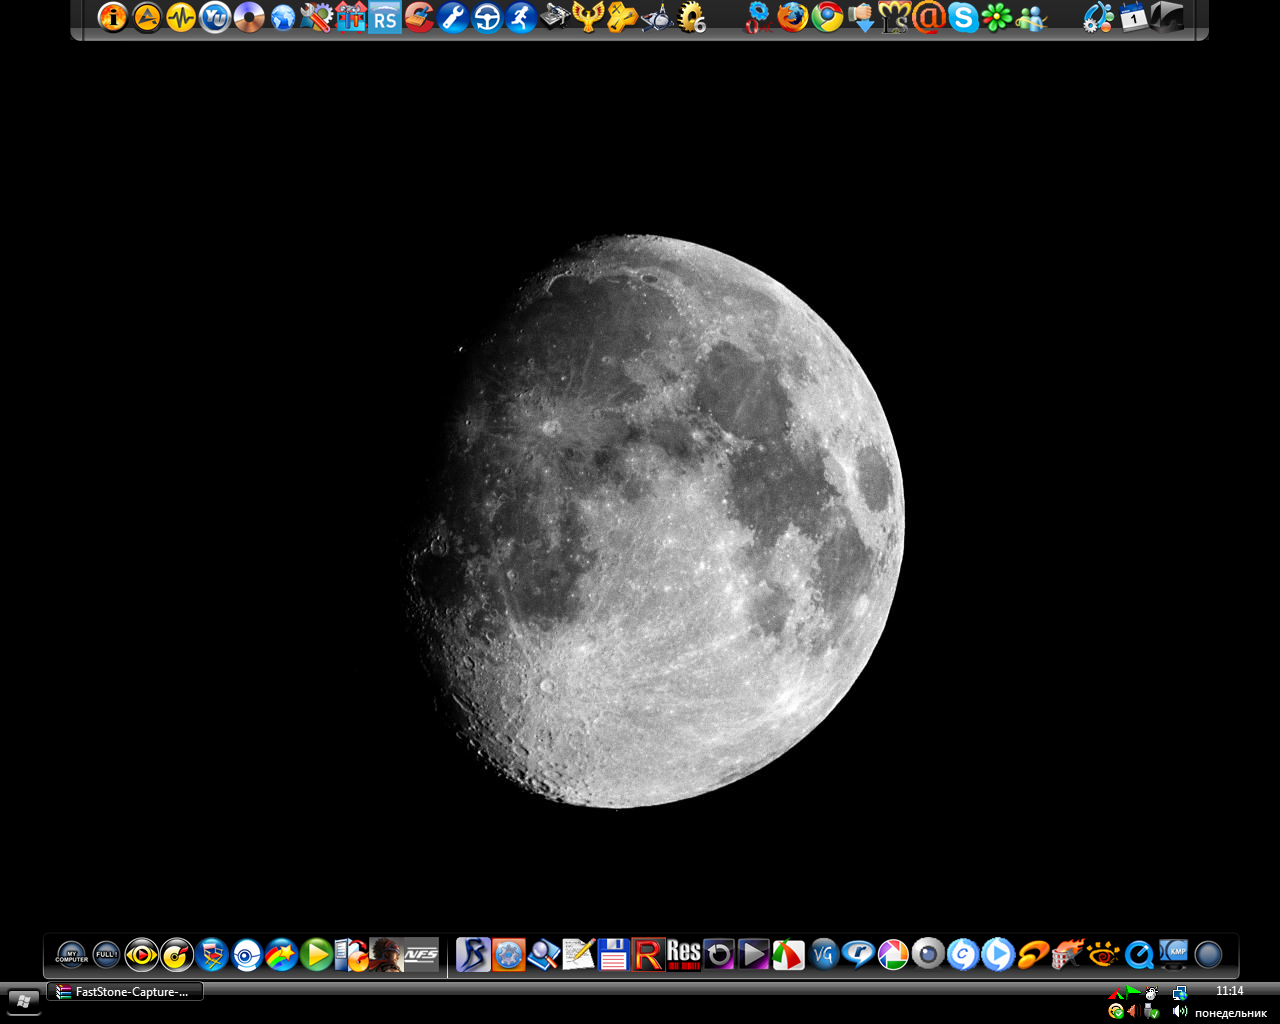Viewport: 1280px width, 1024px height.
Task: Launch the green play button media player
Action: click(317, 955)
